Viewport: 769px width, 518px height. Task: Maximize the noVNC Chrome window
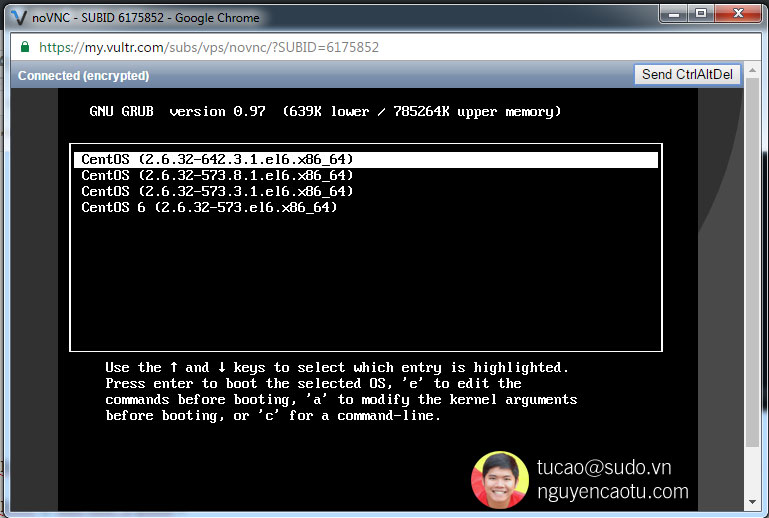click(701, 14)
